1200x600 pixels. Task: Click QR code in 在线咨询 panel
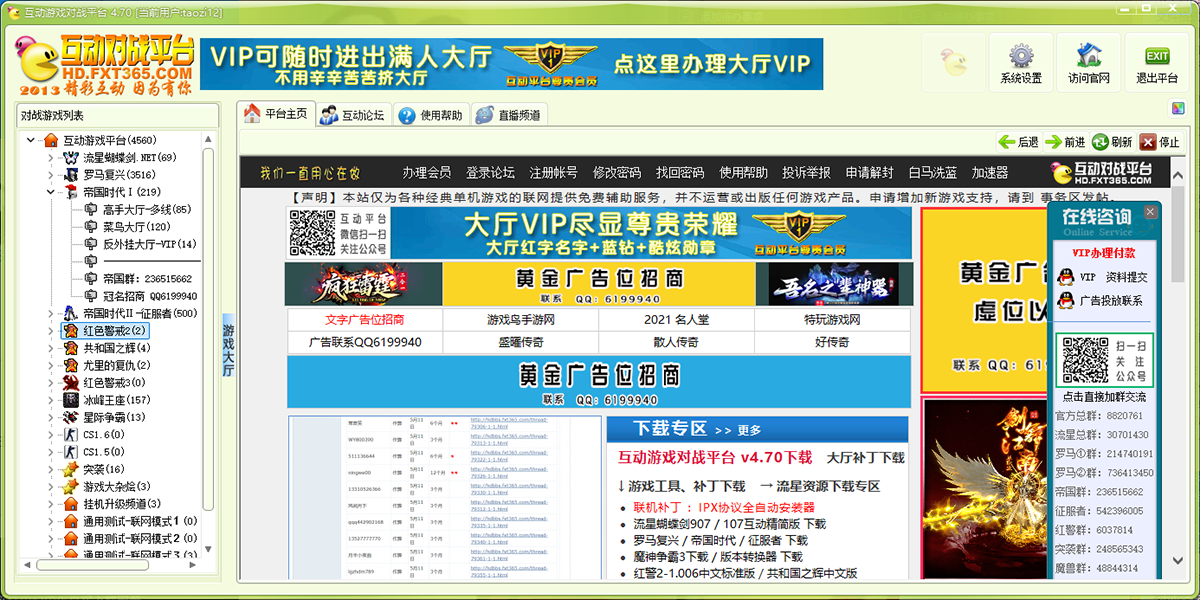click(x=1087, y=360)
